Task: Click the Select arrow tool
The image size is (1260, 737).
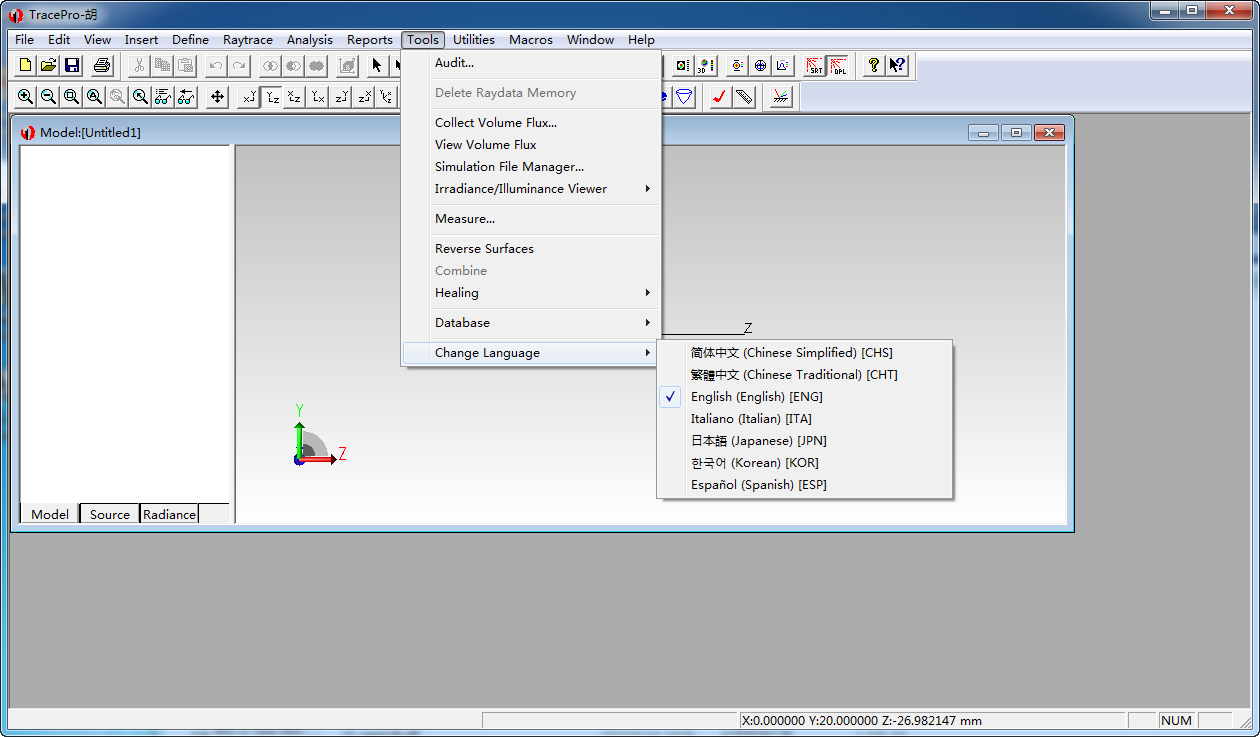Action: (x=376, y=65)
